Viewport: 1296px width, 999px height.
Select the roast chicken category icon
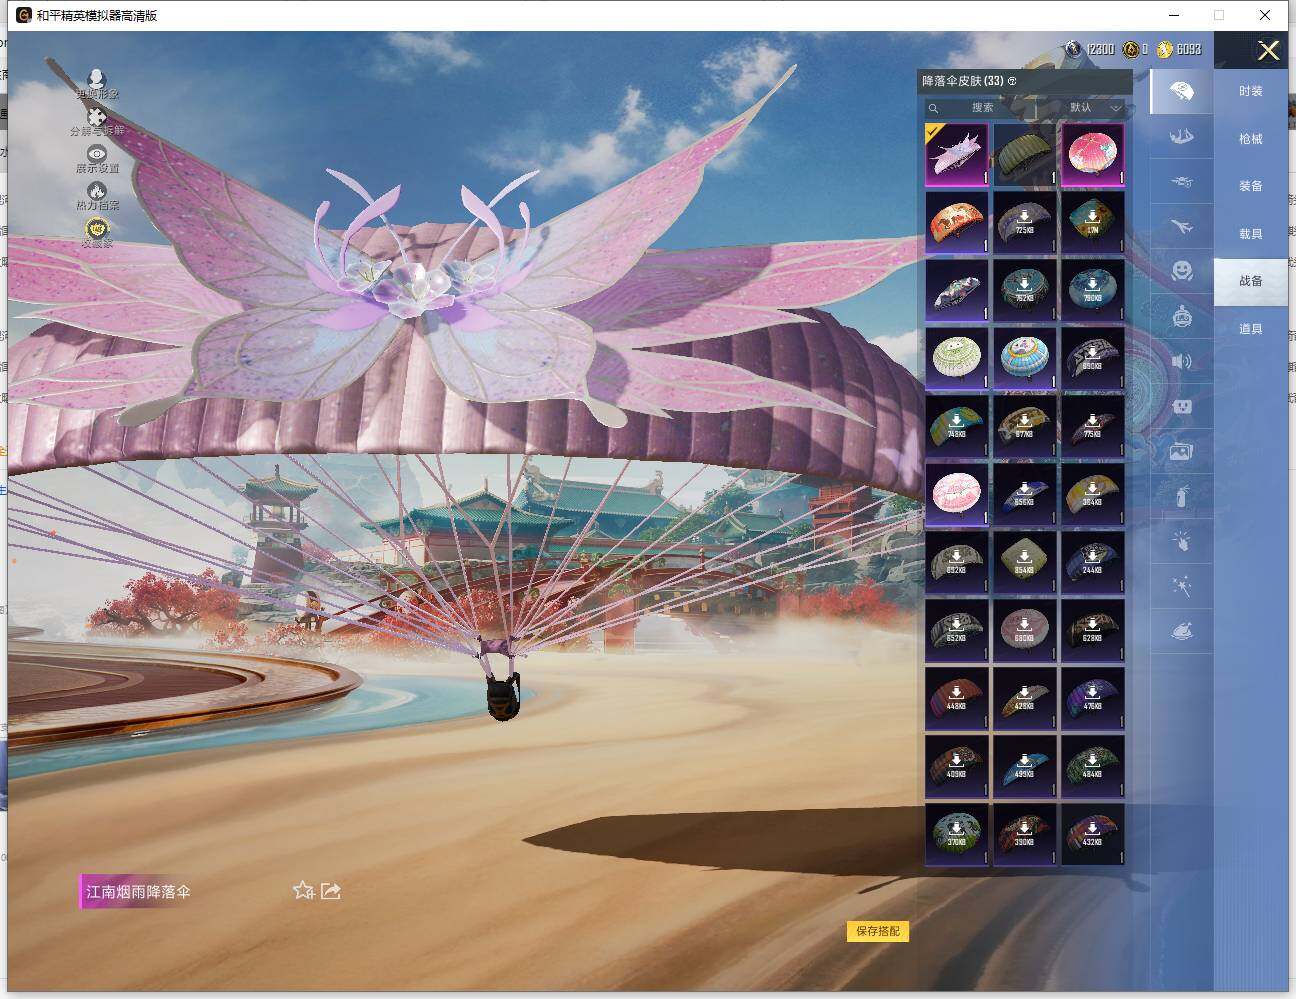(1181, 631)
